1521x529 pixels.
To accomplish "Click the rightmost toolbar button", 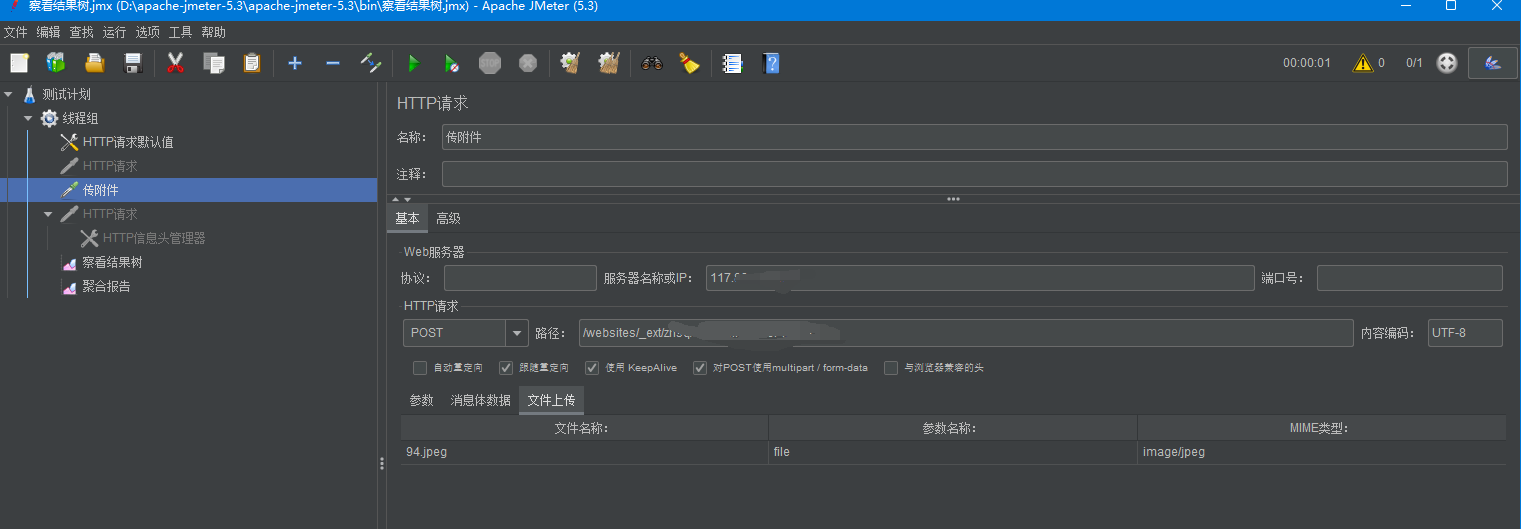I will pos(1493,63).
